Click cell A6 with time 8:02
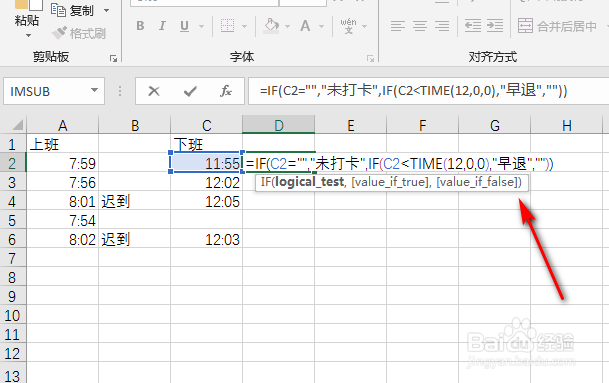609x383 pixels. click(x=63, y=240)
